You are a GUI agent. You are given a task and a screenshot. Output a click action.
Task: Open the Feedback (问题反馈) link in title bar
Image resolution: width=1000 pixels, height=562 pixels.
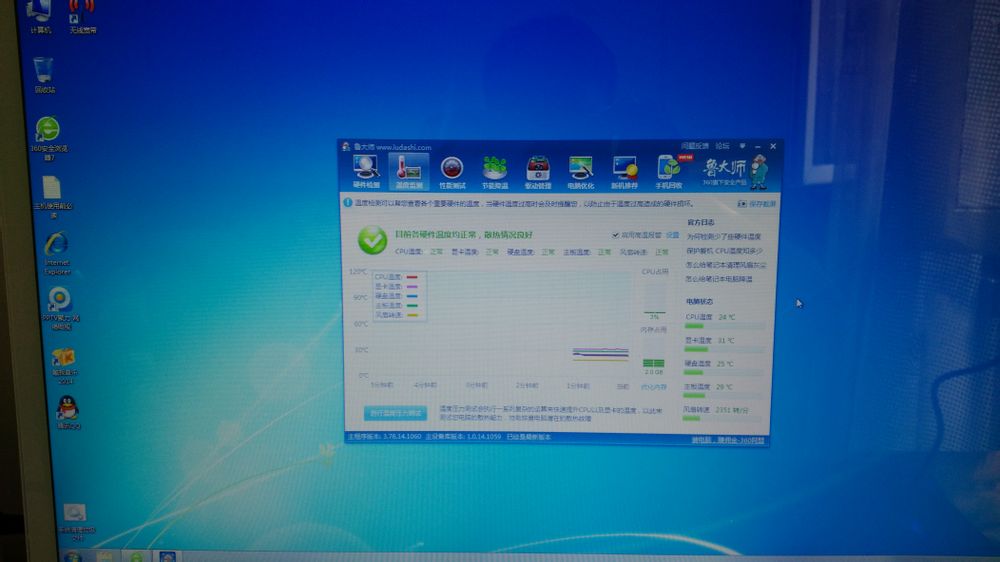[695, 146]
